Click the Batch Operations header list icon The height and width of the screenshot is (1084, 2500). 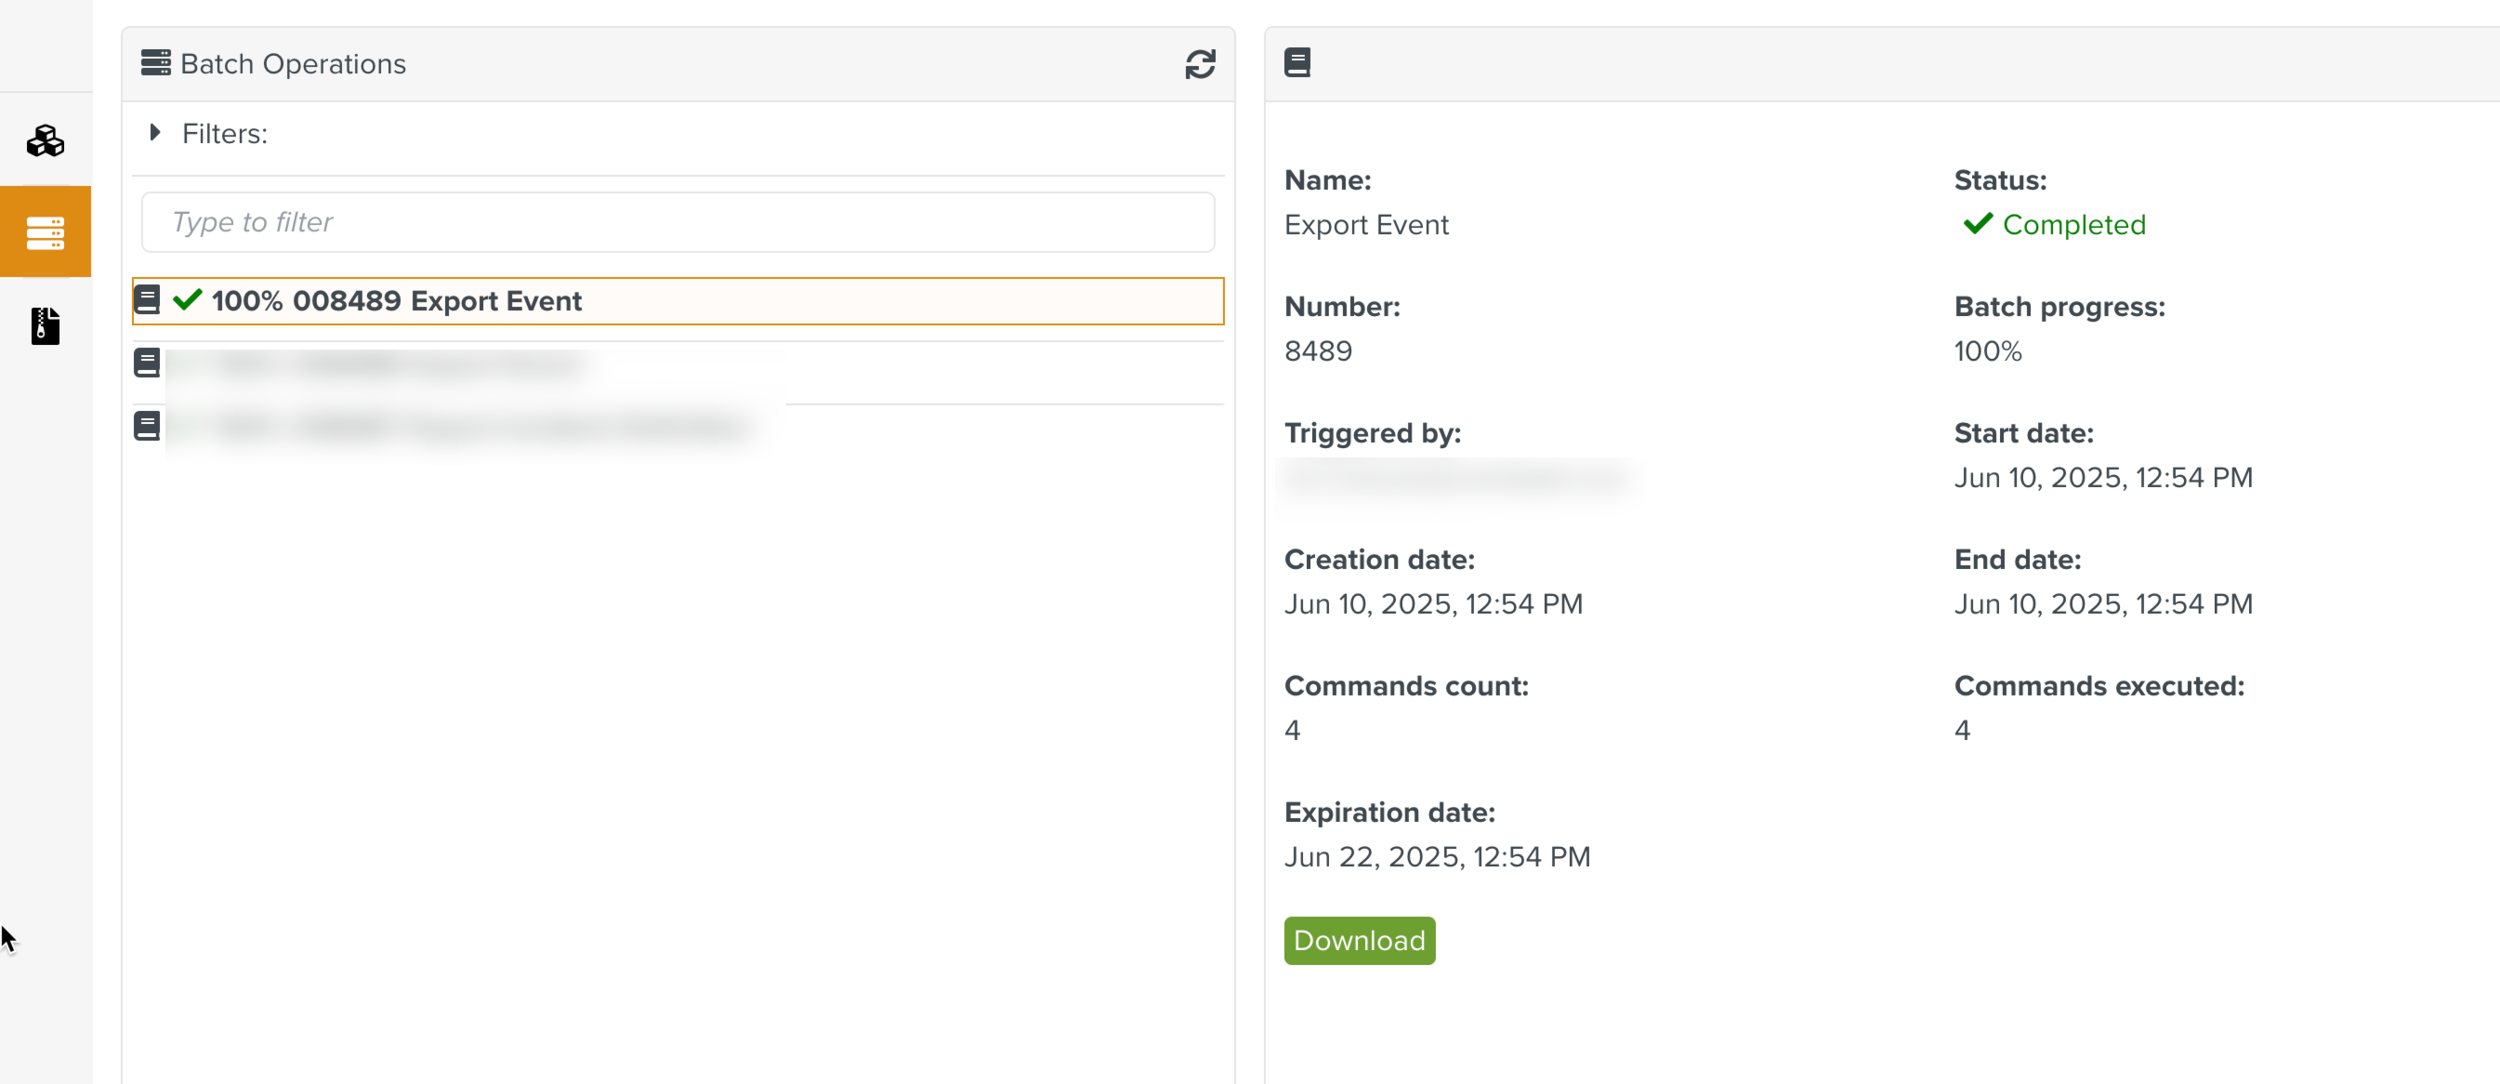tap(155, 63)
